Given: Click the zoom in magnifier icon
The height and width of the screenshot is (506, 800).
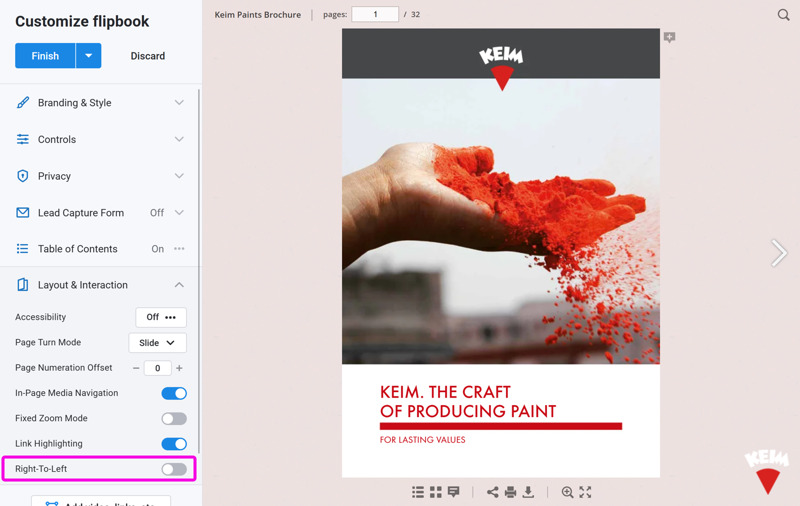Looking at the screenshot, I should point(567,492).
